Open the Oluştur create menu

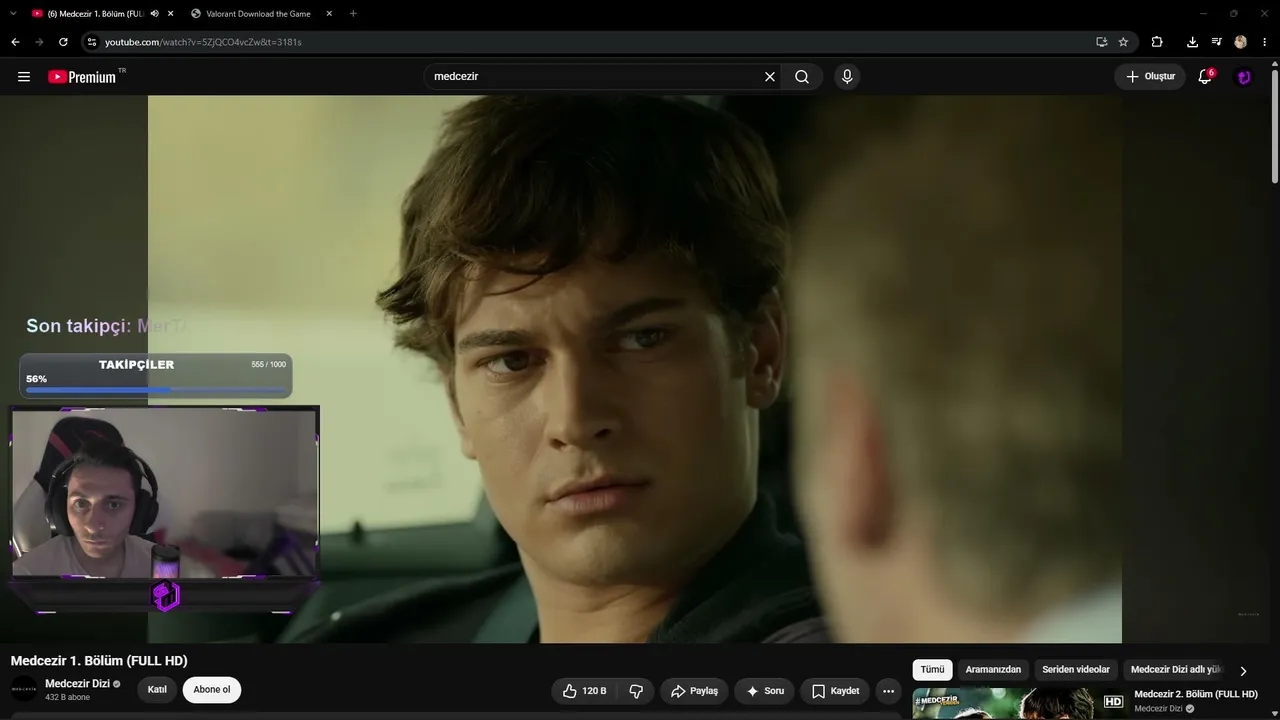pos(1150,77)
